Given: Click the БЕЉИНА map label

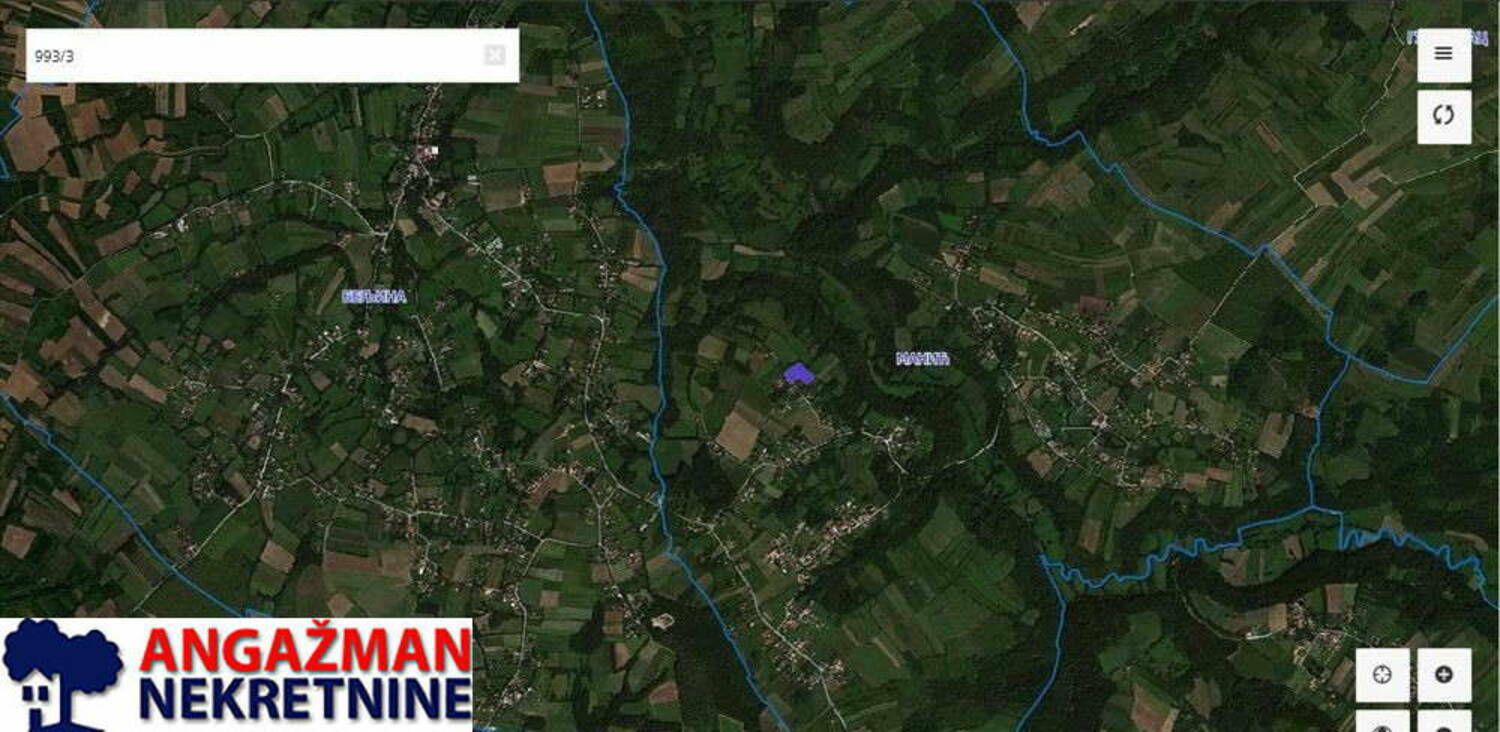Looking at the screenshot, I should click(x=374, y=296).
